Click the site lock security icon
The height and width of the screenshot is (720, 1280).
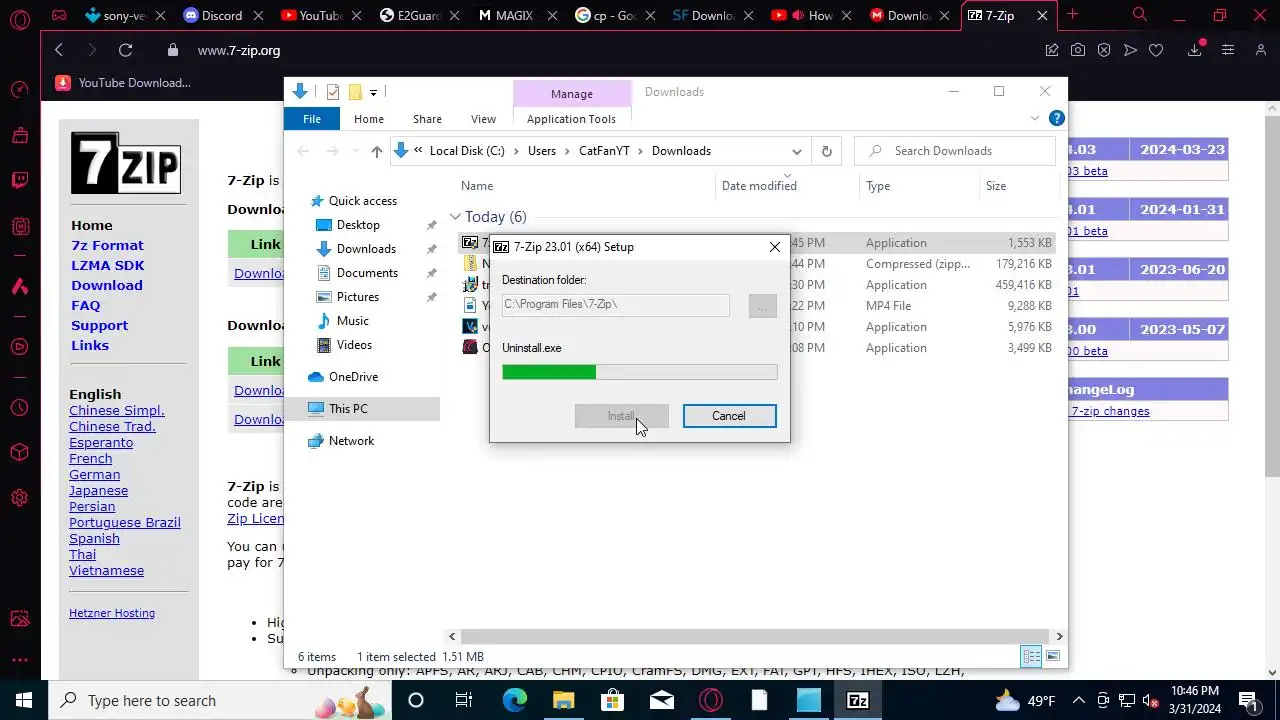point(173,50)
